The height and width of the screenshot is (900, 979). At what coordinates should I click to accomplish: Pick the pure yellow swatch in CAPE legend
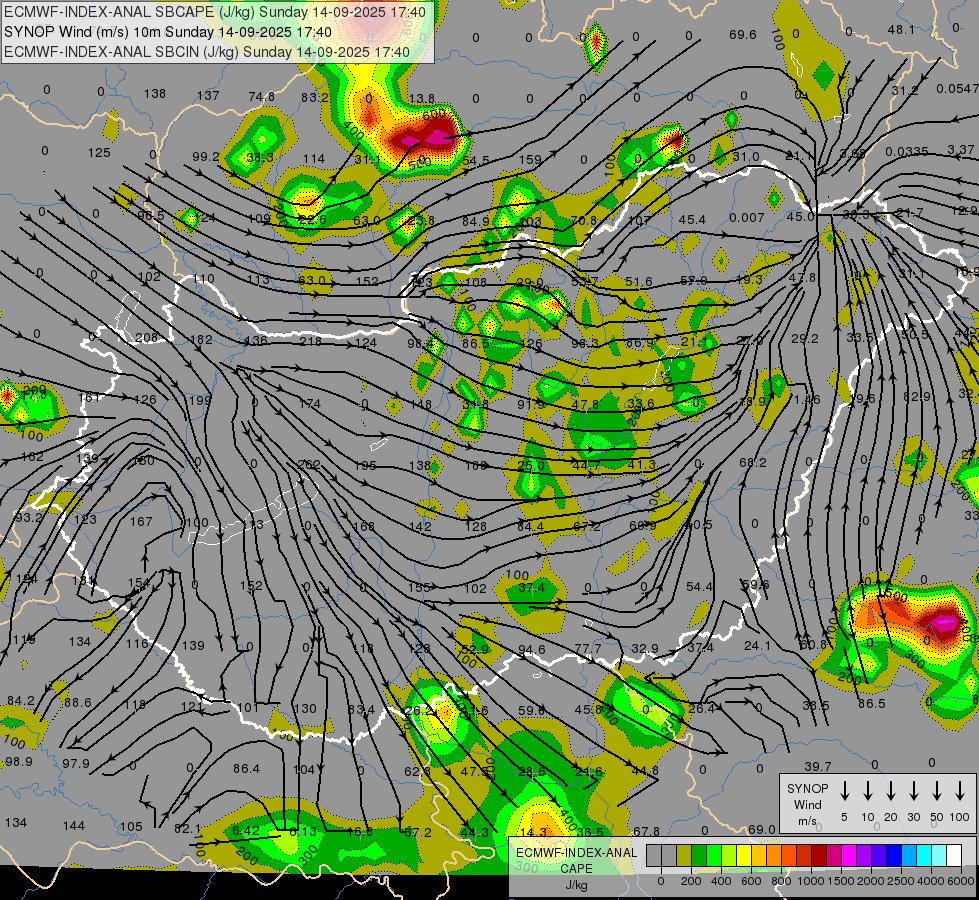pos(744,855)
